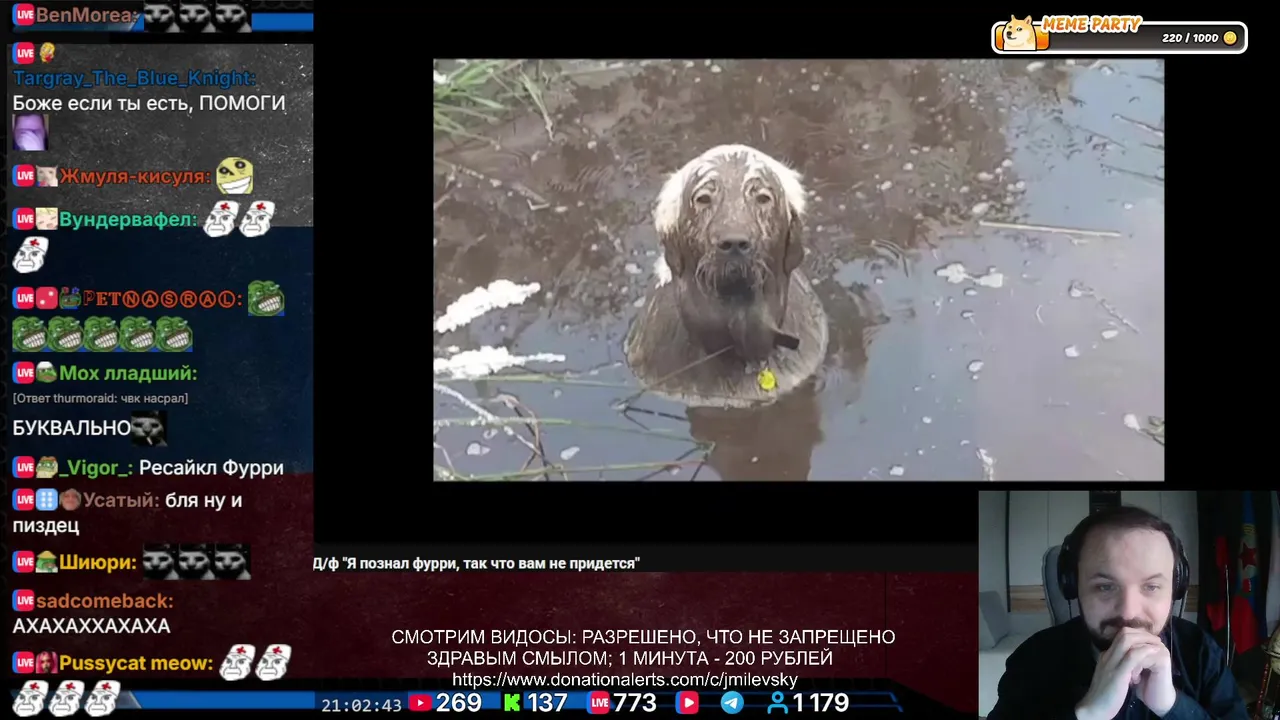Click the green Kick icon beside 137
The image size is (1280, 720).
coord(512,703)
